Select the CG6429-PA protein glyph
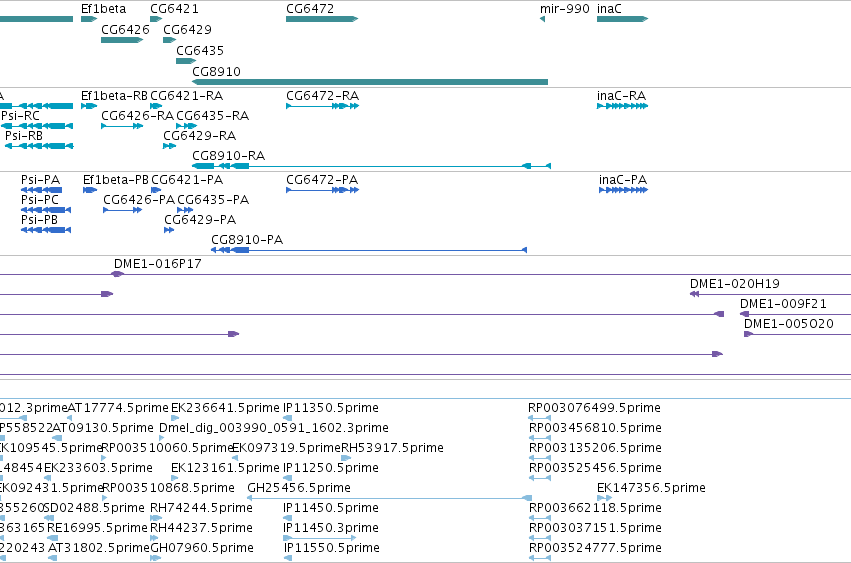Screen dimensions: 851x563 point(169,230)
